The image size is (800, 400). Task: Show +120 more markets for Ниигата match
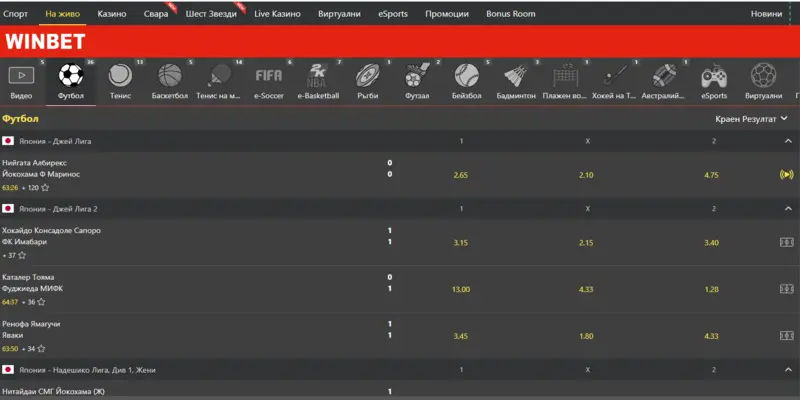pos(30,188)
